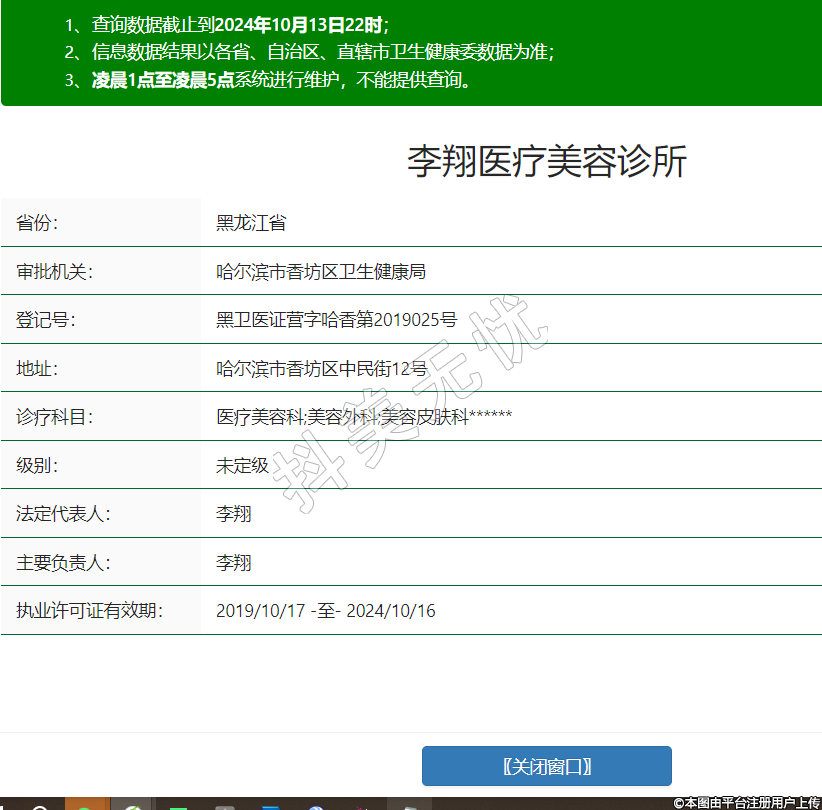Select approval authority 哈尔滨市香坊区卫生健康局
Screen dimensions: 822x810
[321, 272]
